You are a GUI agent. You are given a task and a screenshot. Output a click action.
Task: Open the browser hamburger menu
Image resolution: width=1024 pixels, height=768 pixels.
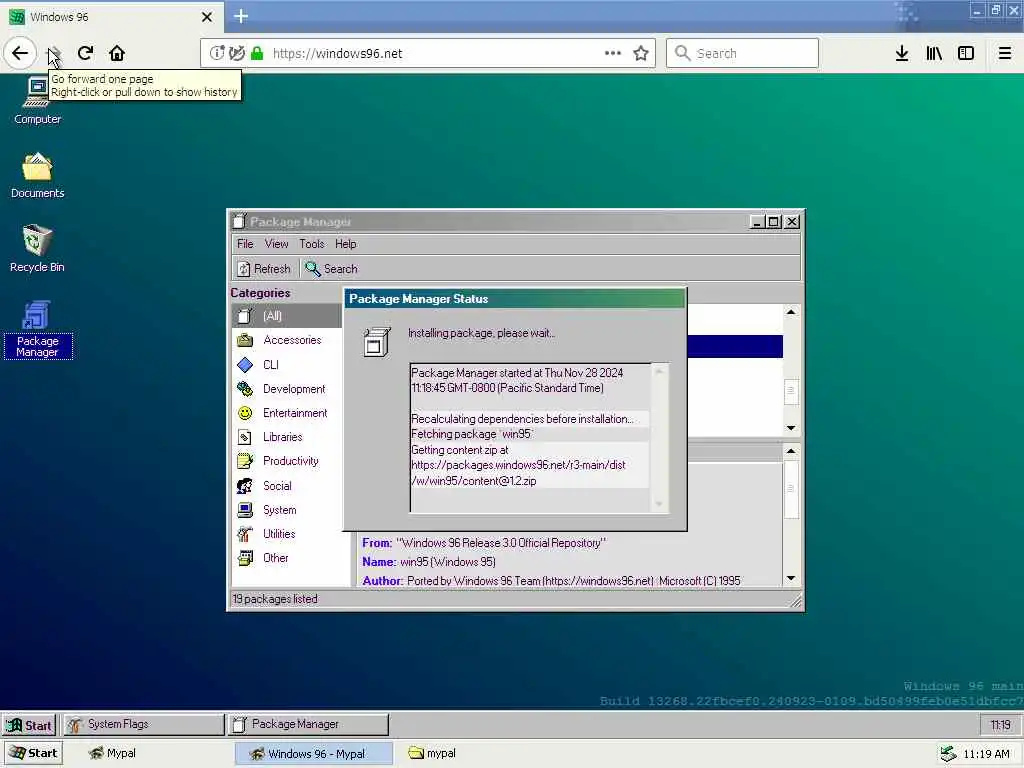coord(1005,53)
